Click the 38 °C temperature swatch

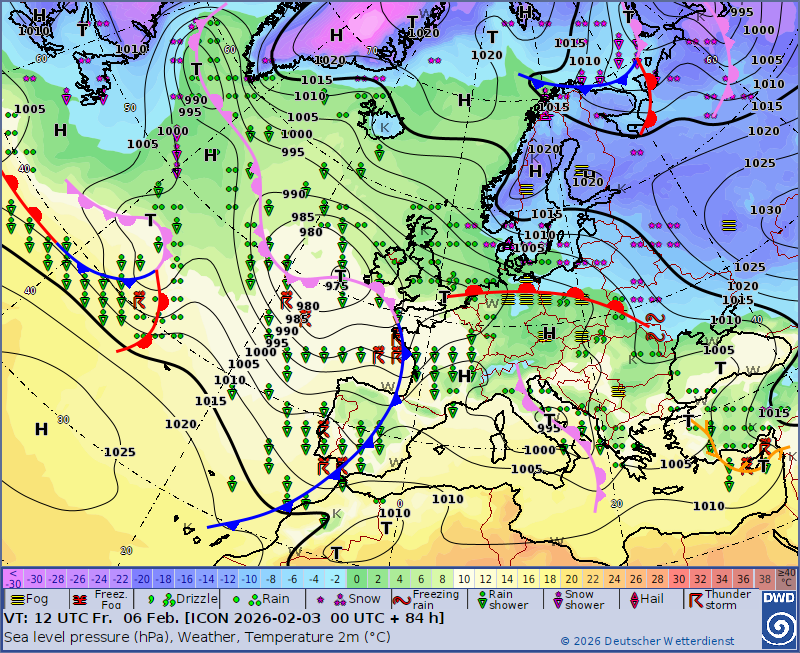tap(765, 578)
